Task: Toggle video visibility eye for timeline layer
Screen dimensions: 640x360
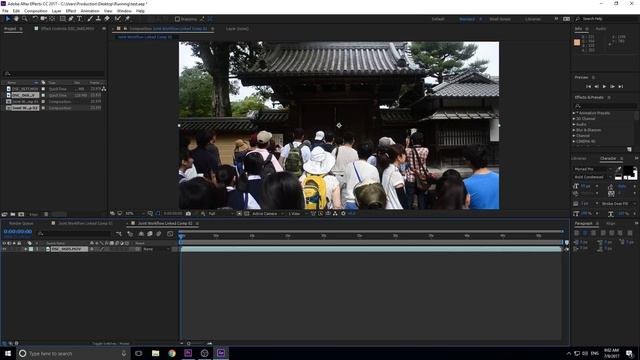Action: coord(4,249)
